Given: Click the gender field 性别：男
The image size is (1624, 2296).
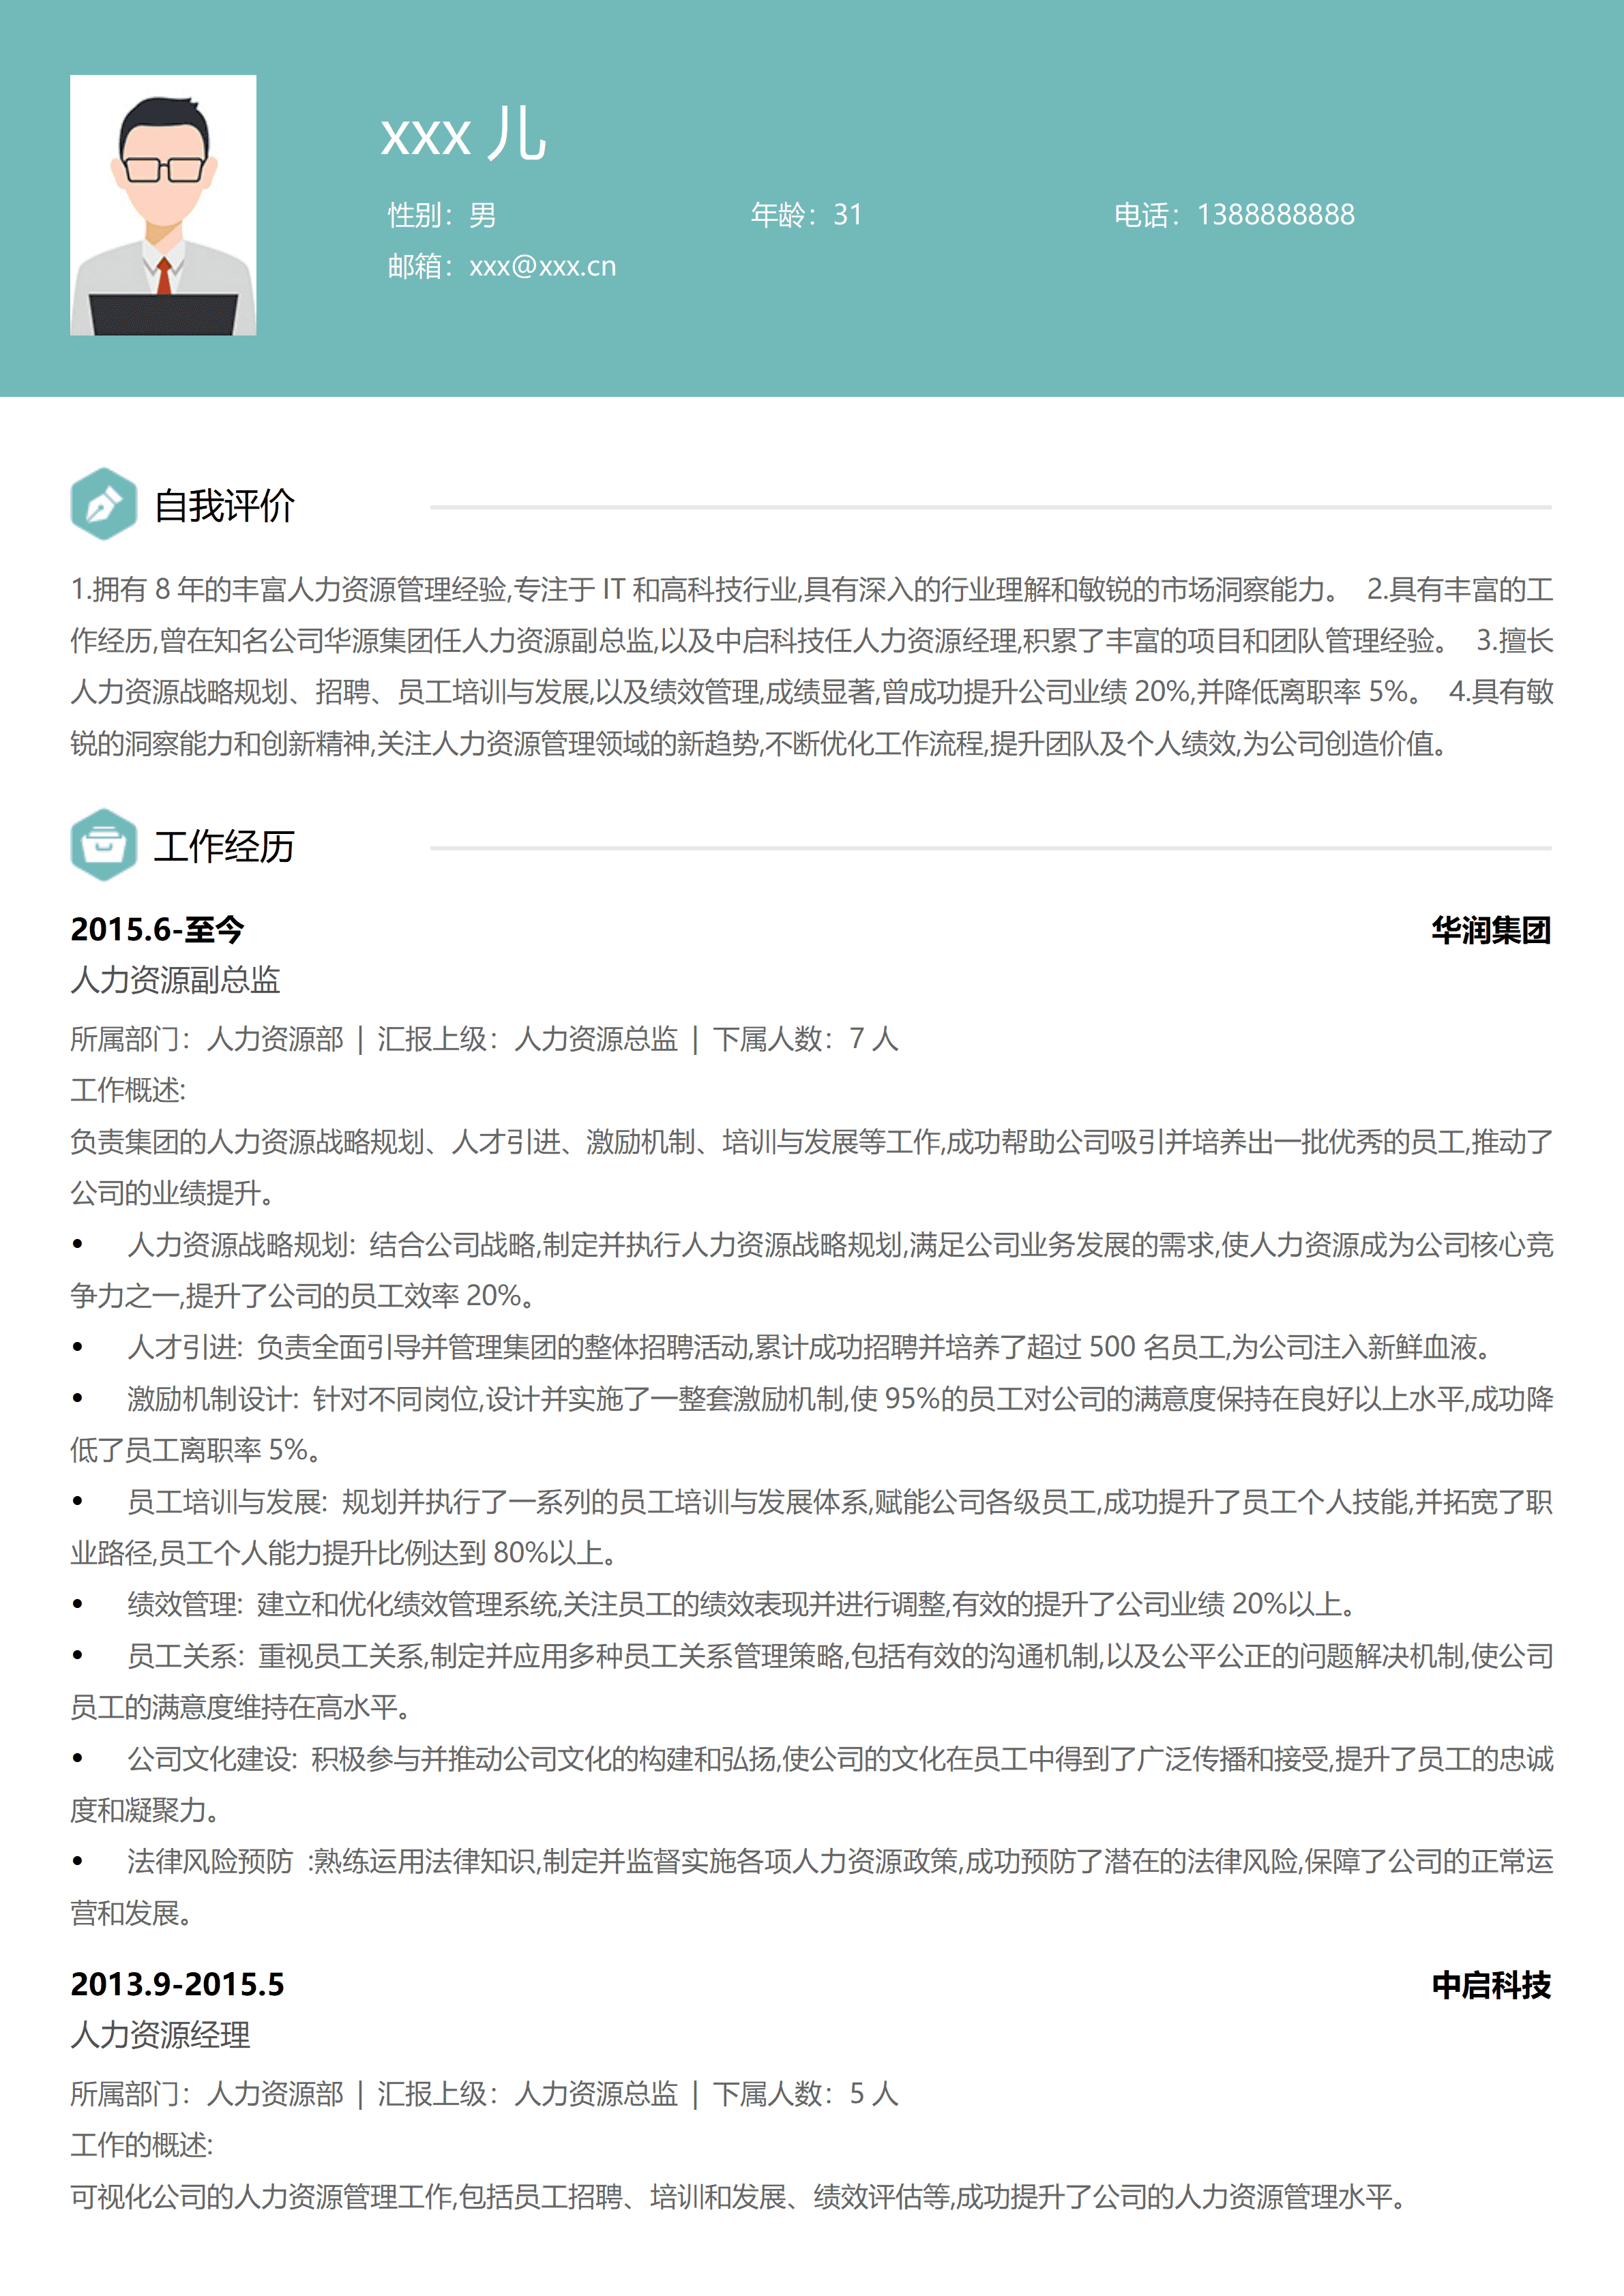Looking at the screenshot, I should (x=441, y=215).
